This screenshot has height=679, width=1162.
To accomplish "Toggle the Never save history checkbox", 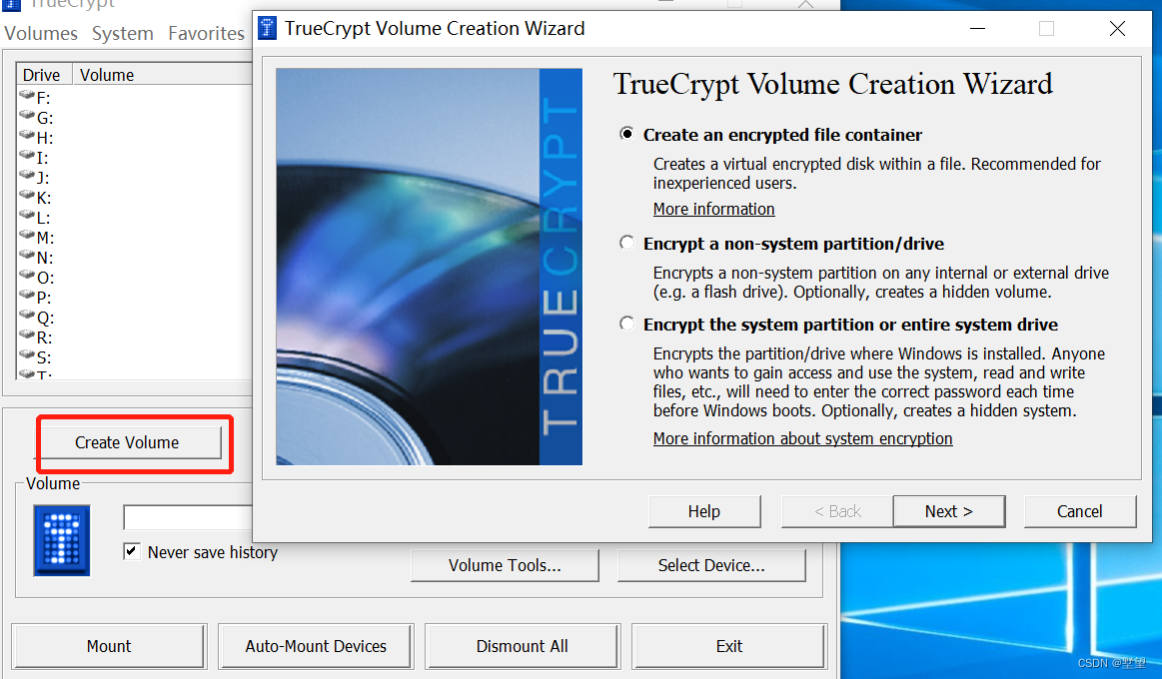I will (132, 552).
